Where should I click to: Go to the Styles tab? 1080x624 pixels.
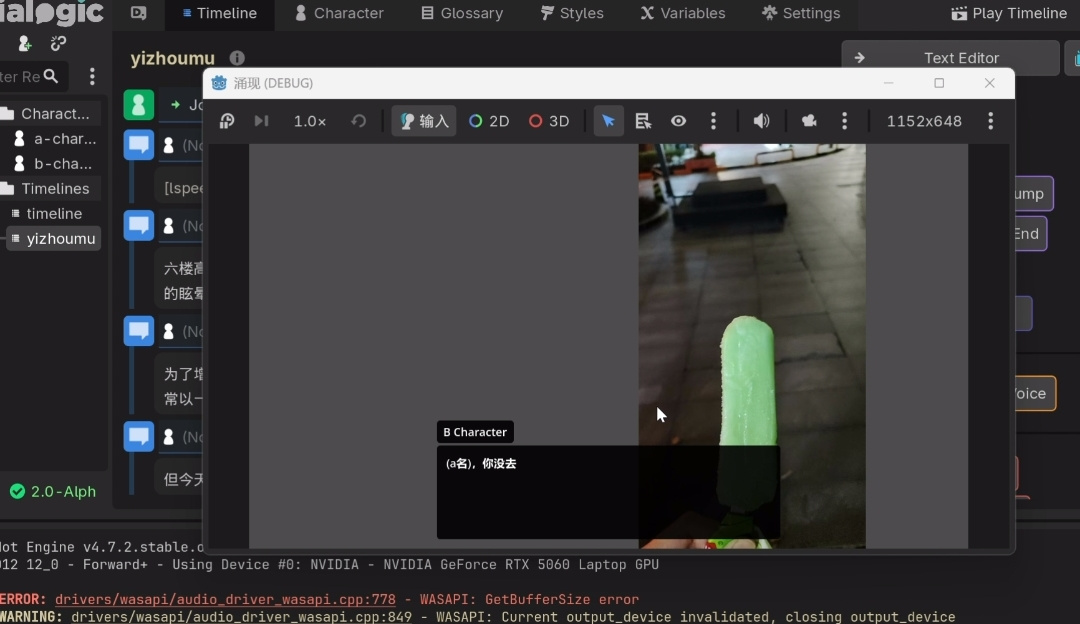(x=572, y=13)
